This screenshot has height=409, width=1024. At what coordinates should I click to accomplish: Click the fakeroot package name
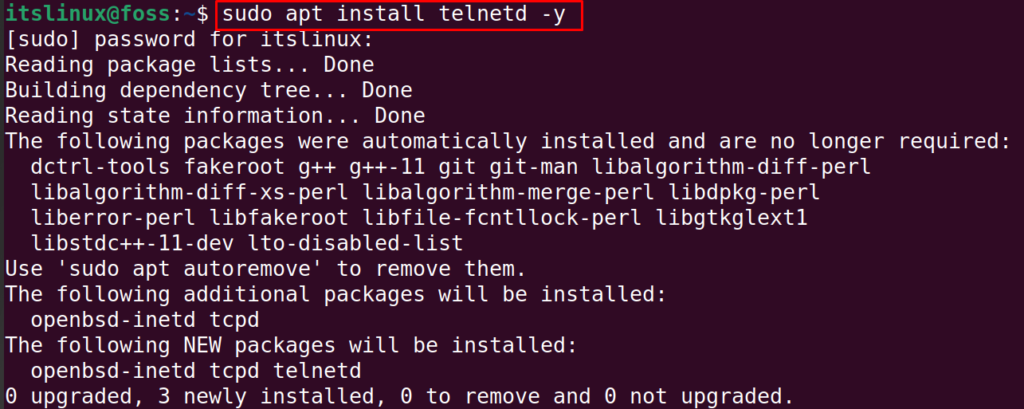[x=235, y=167]
